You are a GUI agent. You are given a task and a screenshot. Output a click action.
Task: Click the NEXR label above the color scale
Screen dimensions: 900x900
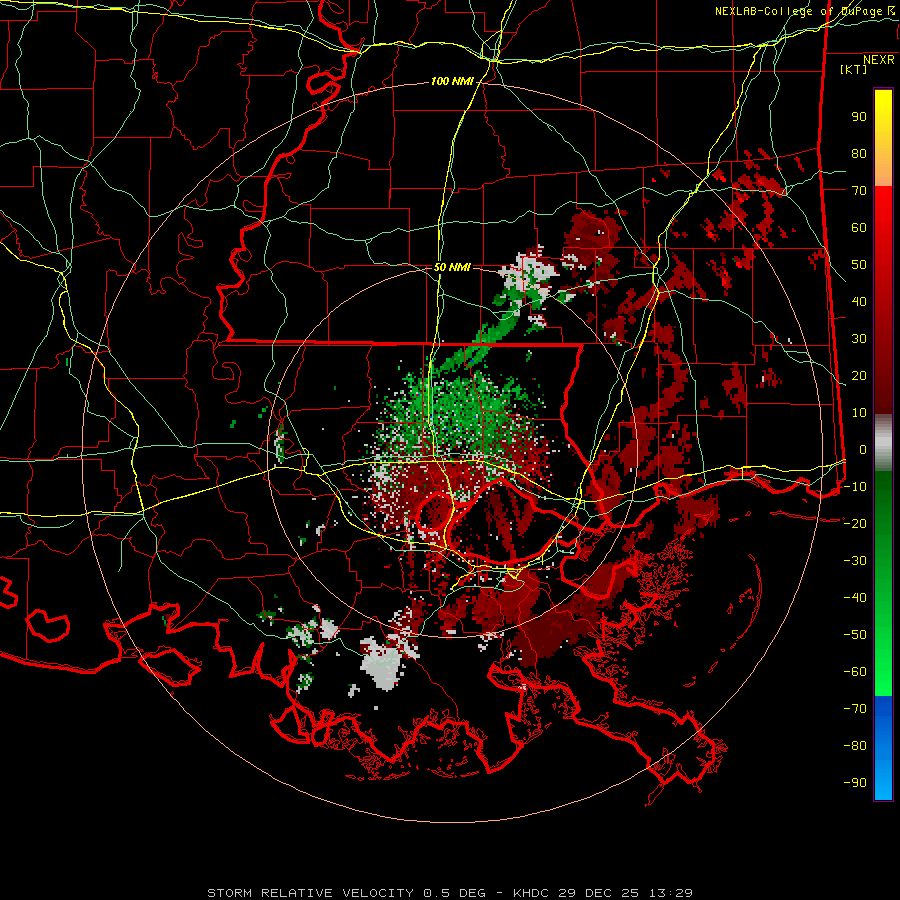(878, 60)
